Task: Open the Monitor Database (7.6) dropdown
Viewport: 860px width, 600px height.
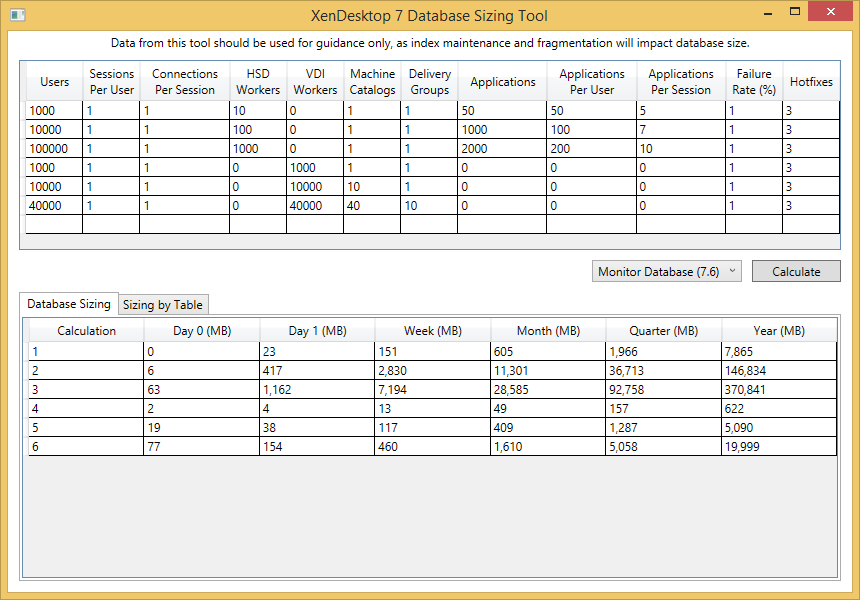Action: 666,271
